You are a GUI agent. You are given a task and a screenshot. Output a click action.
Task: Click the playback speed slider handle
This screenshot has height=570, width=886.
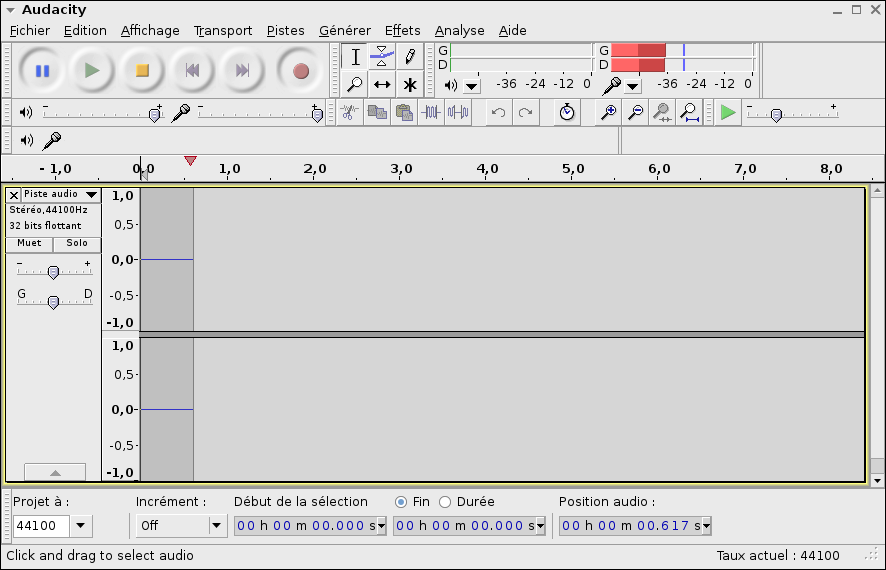776,115
